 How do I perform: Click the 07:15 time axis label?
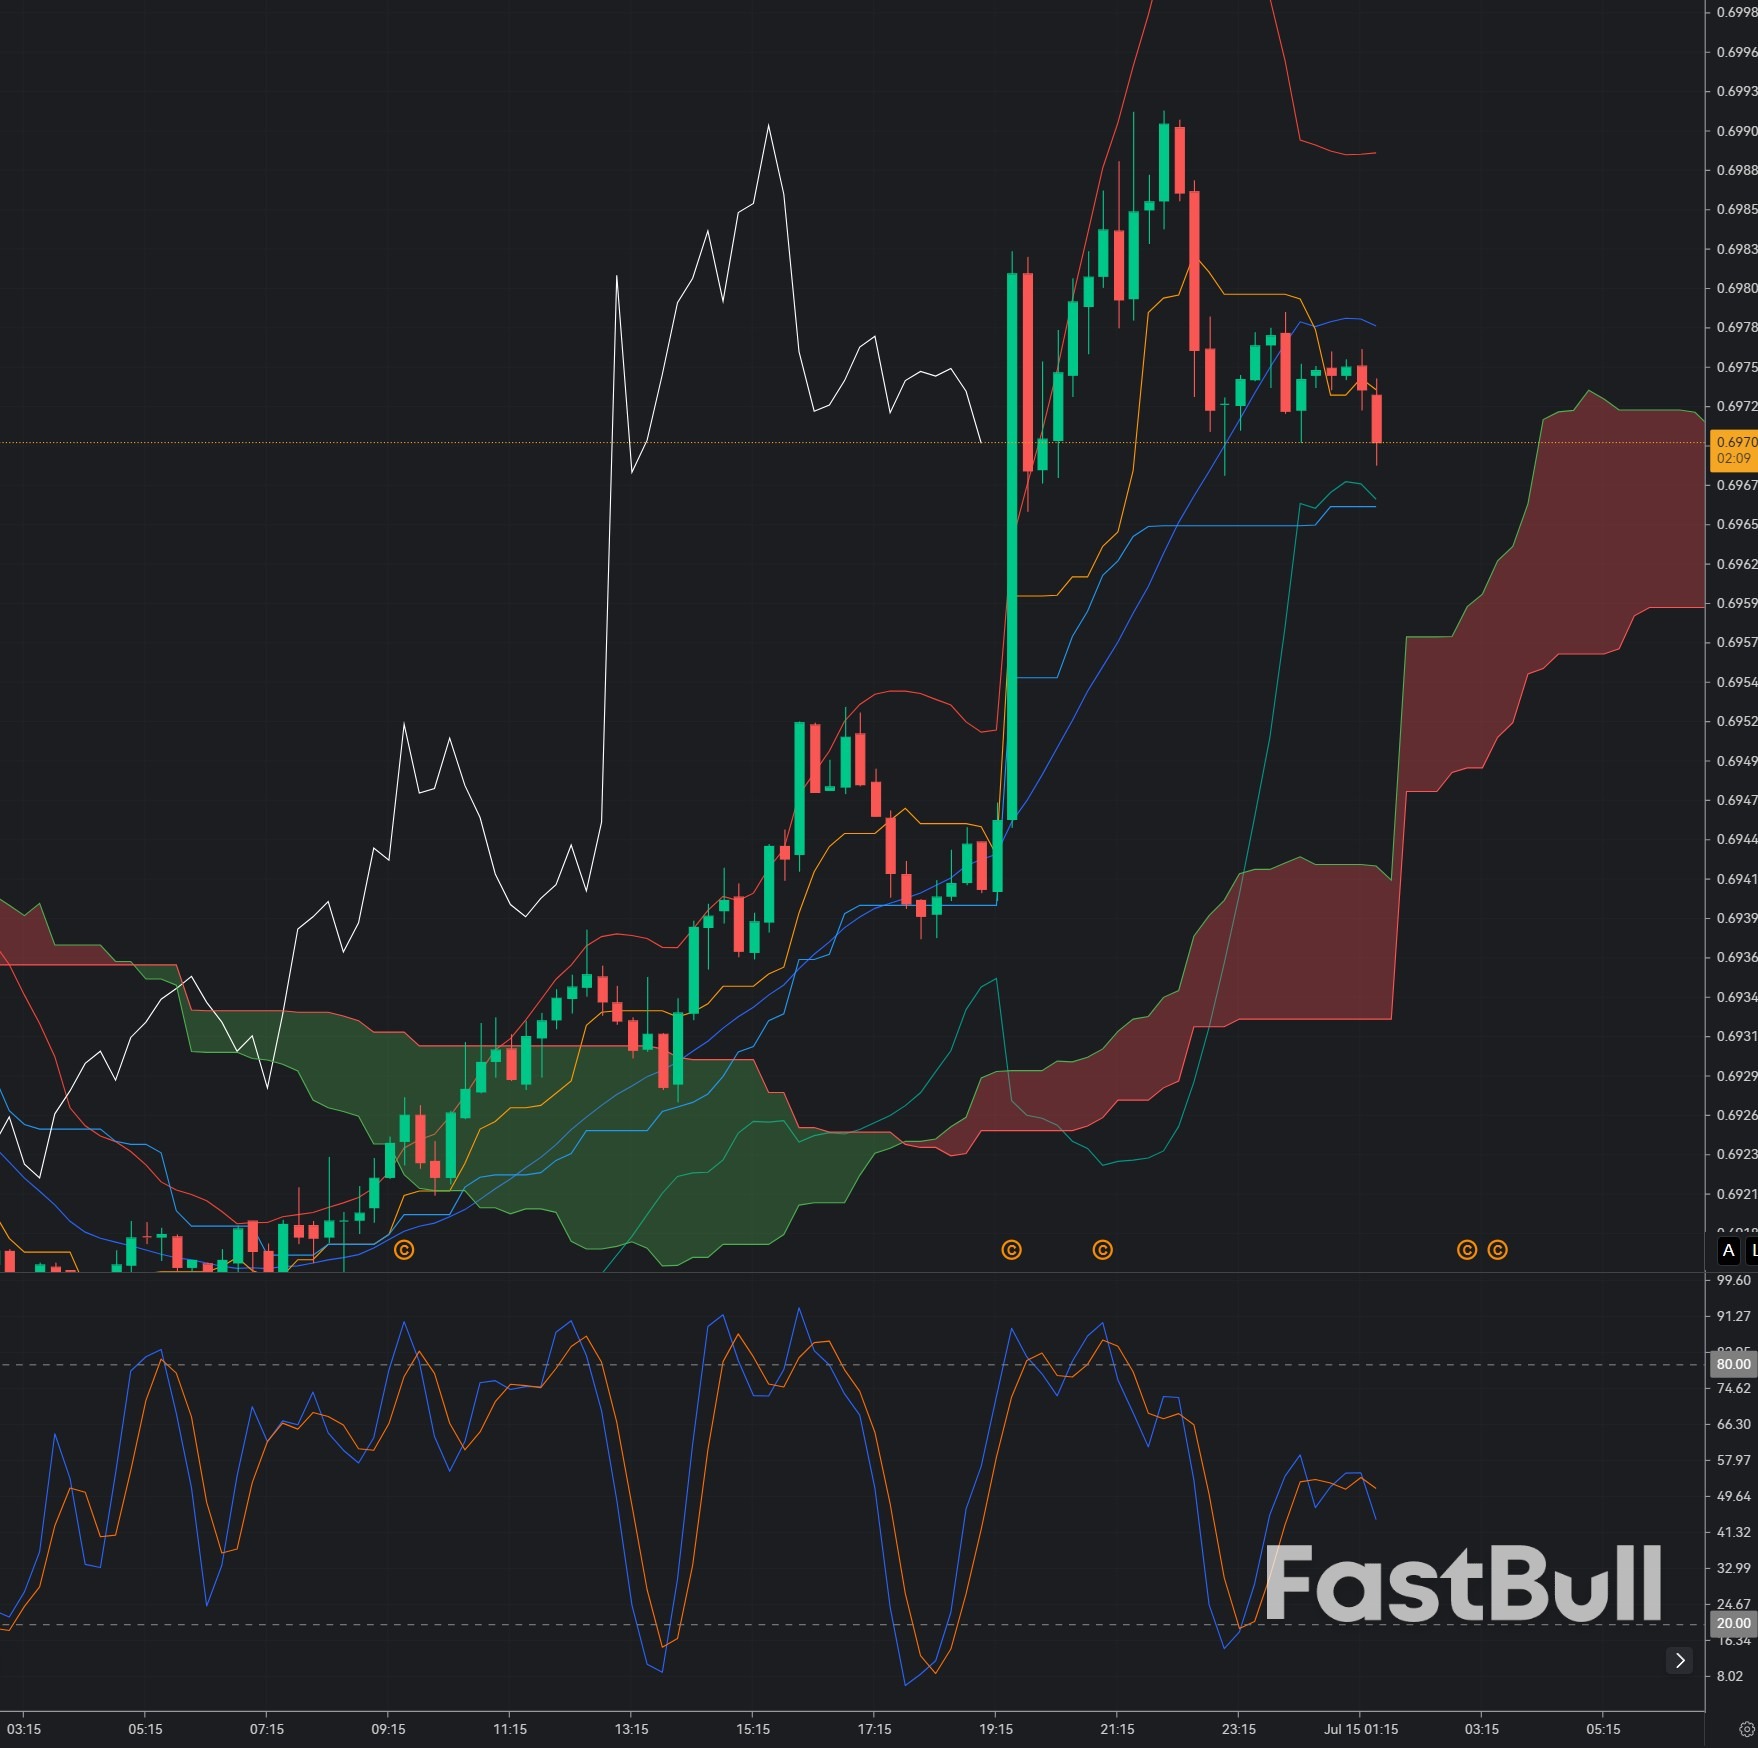pyautogui.click(x=267, y=1729)
